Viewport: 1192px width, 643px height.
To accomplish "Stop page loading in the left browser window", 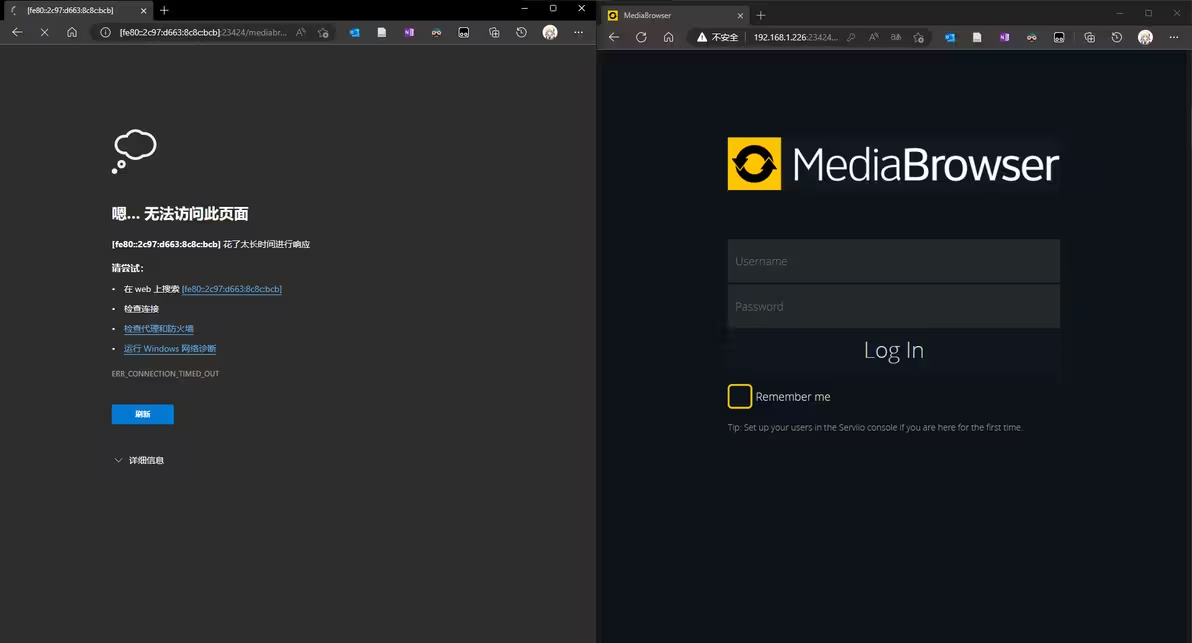I will click(44, 32).
